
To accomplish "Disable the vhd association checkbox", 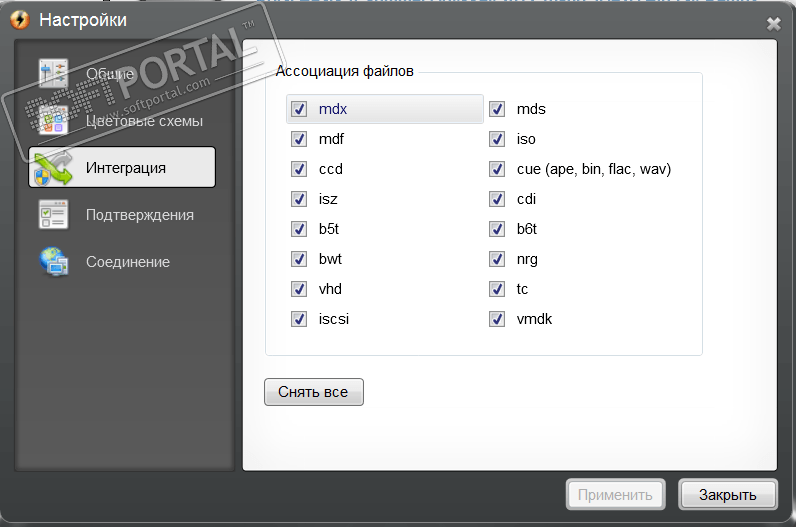I will coord(298,289).
